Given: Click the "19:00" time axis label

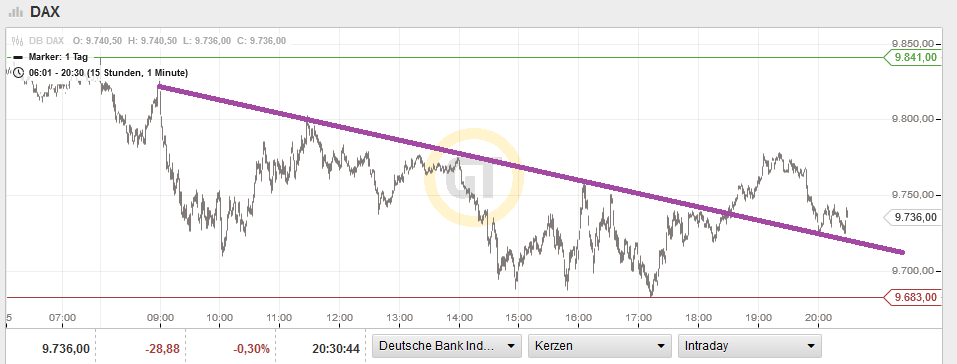Looking at the screenshot, I should coord(758,318).
